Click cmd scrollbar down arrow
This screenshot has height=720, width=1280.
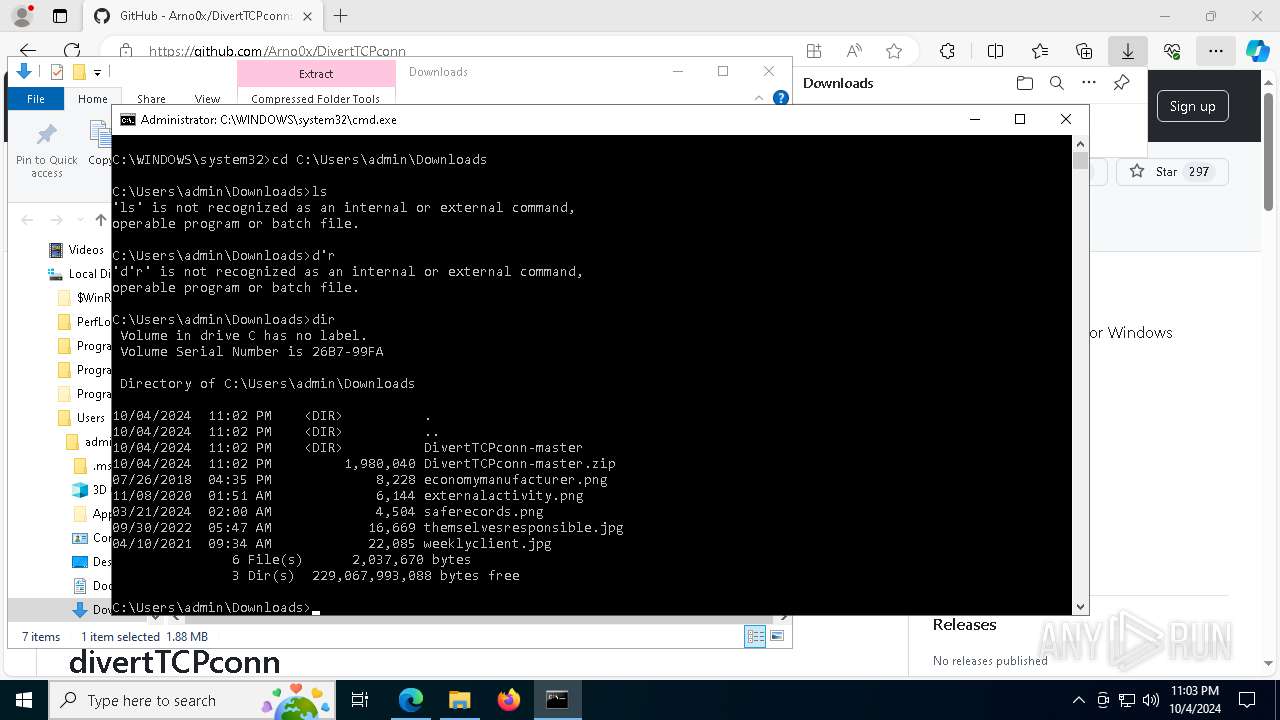click(x=1080, y=606)
